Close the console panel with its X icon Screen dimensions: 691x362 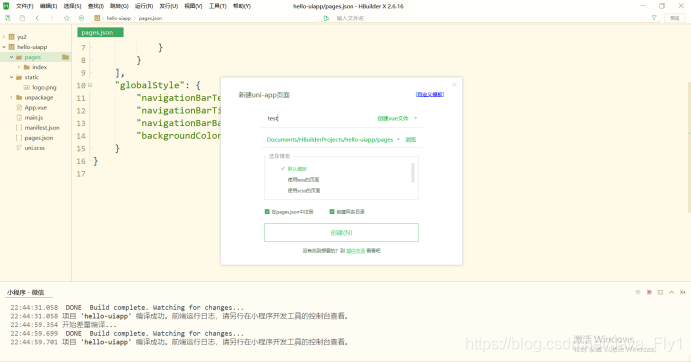(x=682, y=292)
